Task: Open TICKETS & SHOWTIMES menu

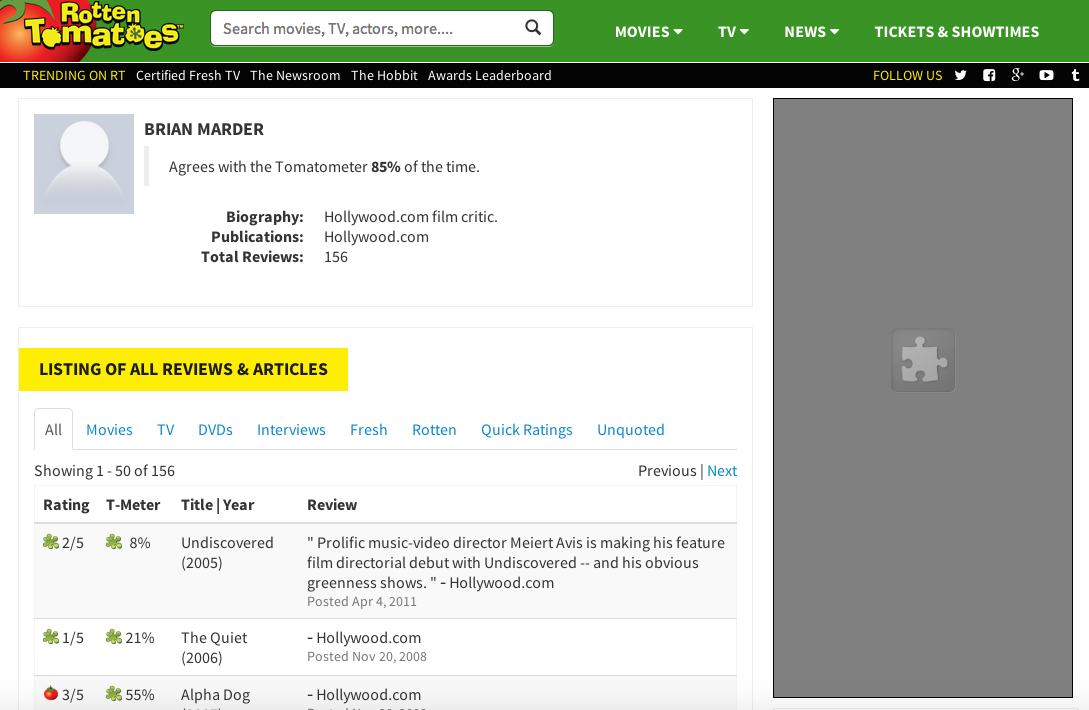Action: point(956,32)
